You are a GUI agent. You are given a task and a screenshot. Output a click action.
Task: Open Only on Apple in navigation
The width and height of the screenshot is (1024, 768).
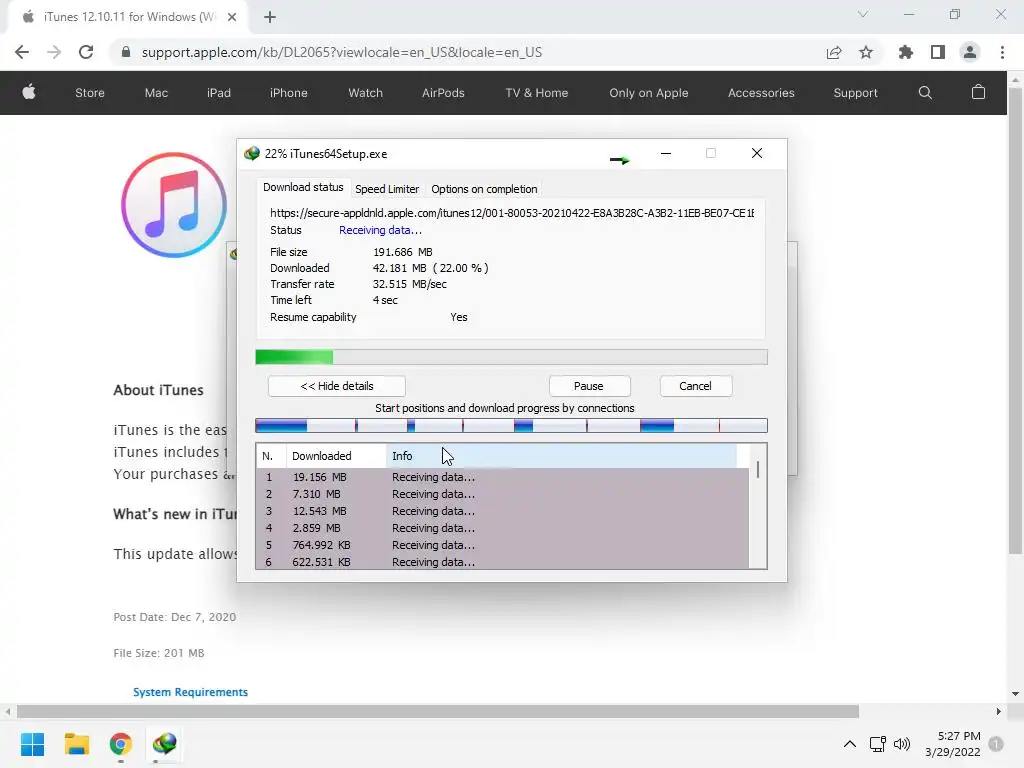tap(648, 93)
